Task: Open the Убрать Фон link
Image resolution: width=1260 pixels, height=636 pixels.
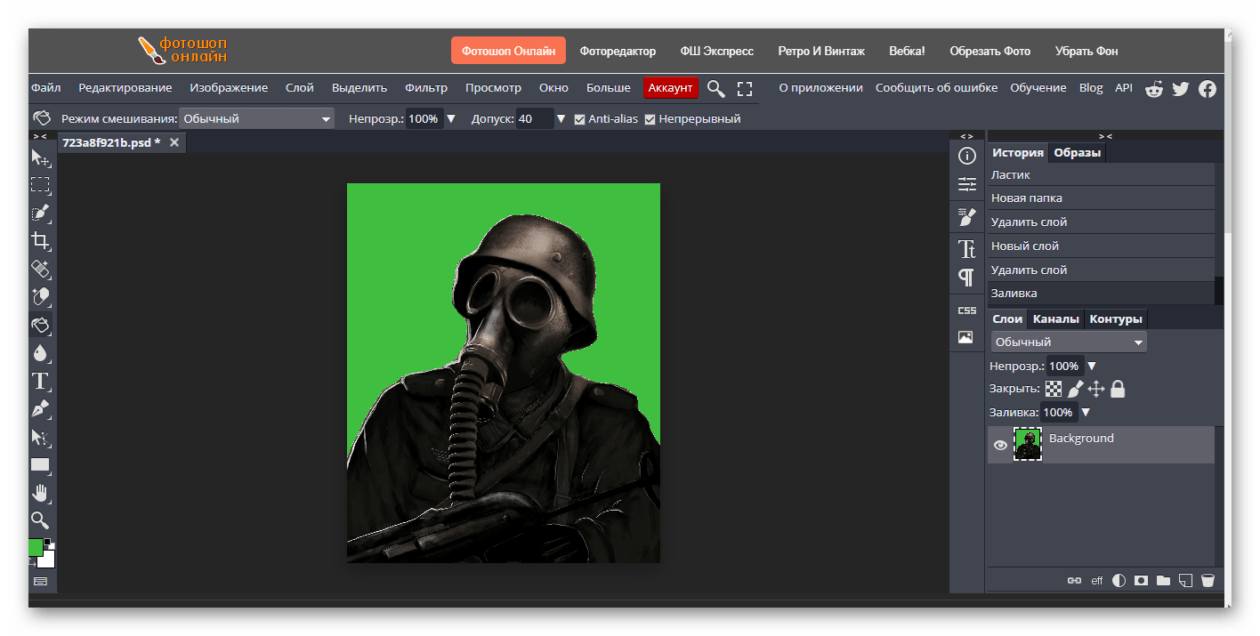Action: pos(1086,51)
